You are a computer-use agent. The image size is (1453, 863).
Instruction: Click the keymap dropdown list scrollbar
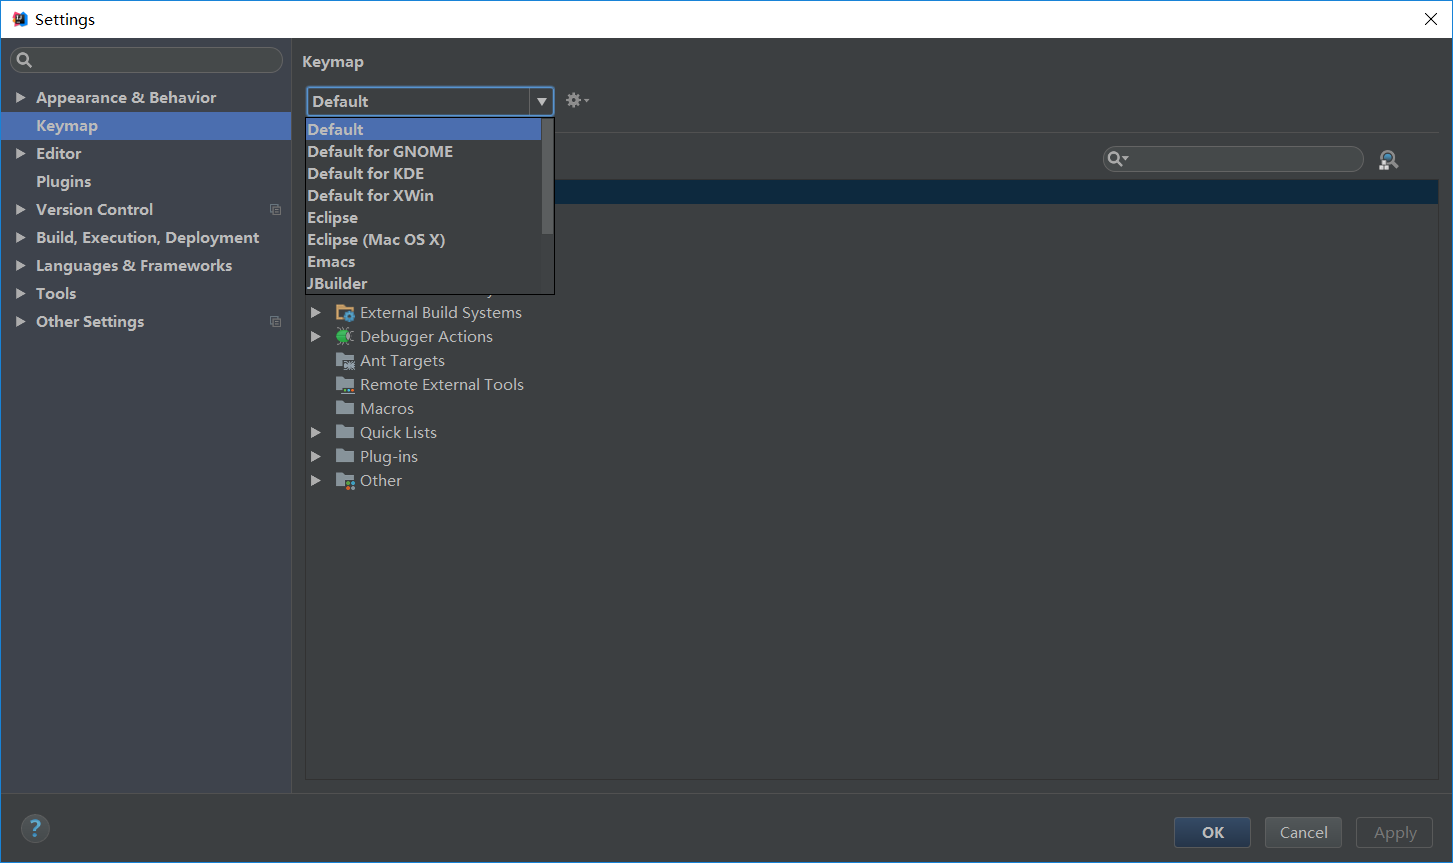547,176
